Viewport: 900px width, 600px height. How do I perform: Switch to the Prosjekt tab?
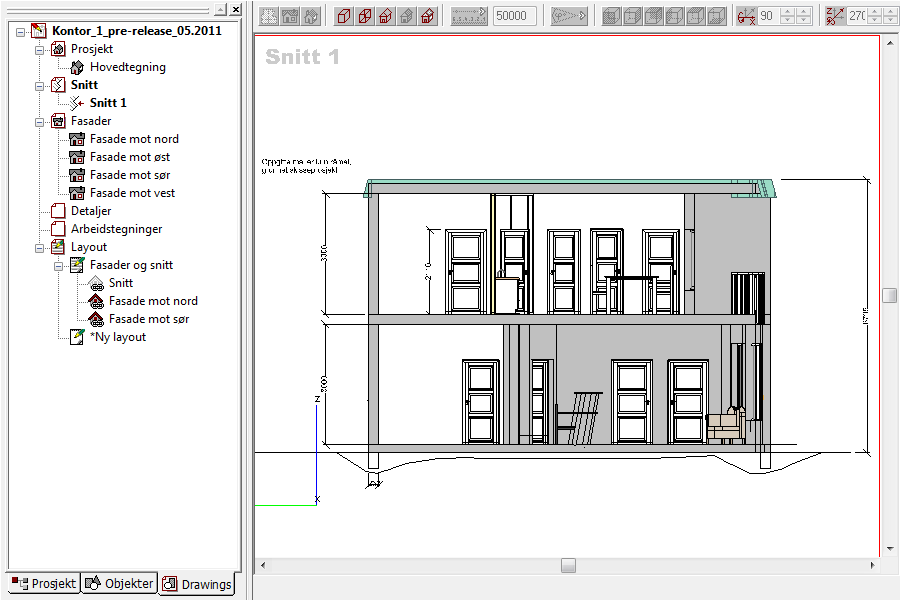click(x=44, y=583)
